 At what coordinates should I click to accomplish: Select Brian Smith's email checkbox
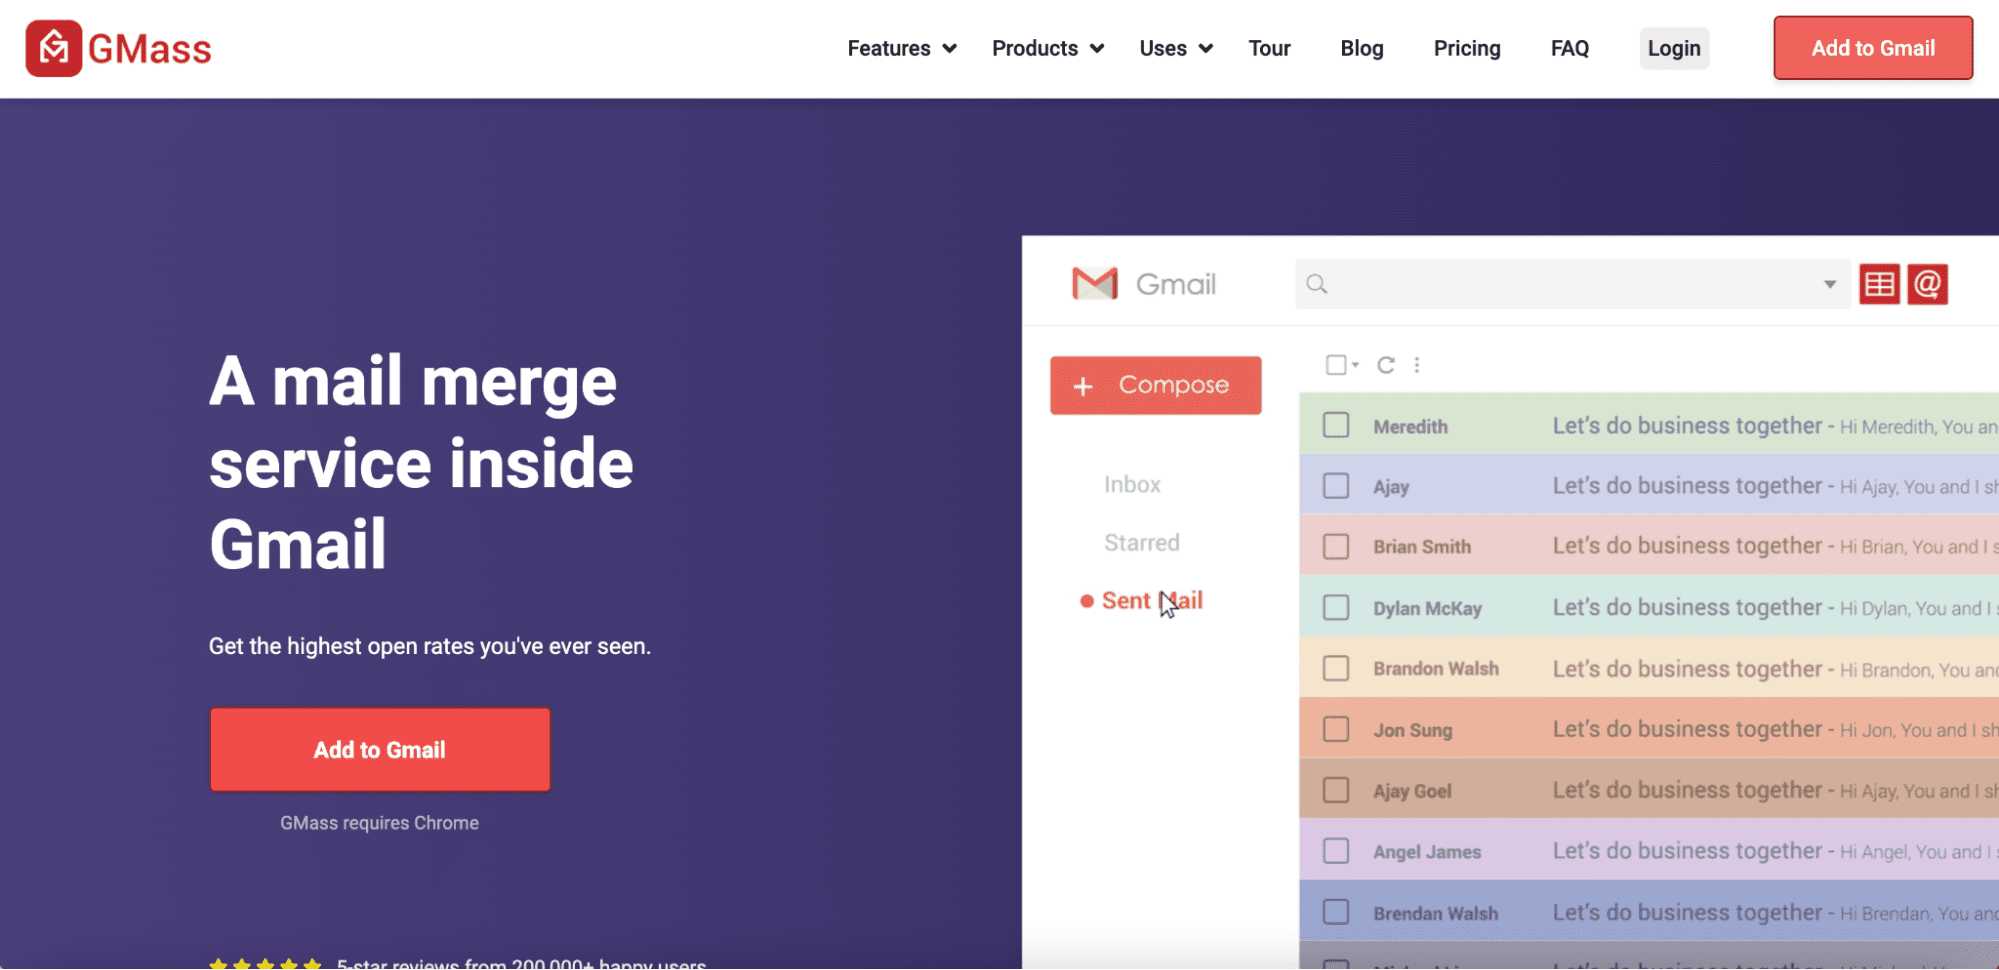1336,546
